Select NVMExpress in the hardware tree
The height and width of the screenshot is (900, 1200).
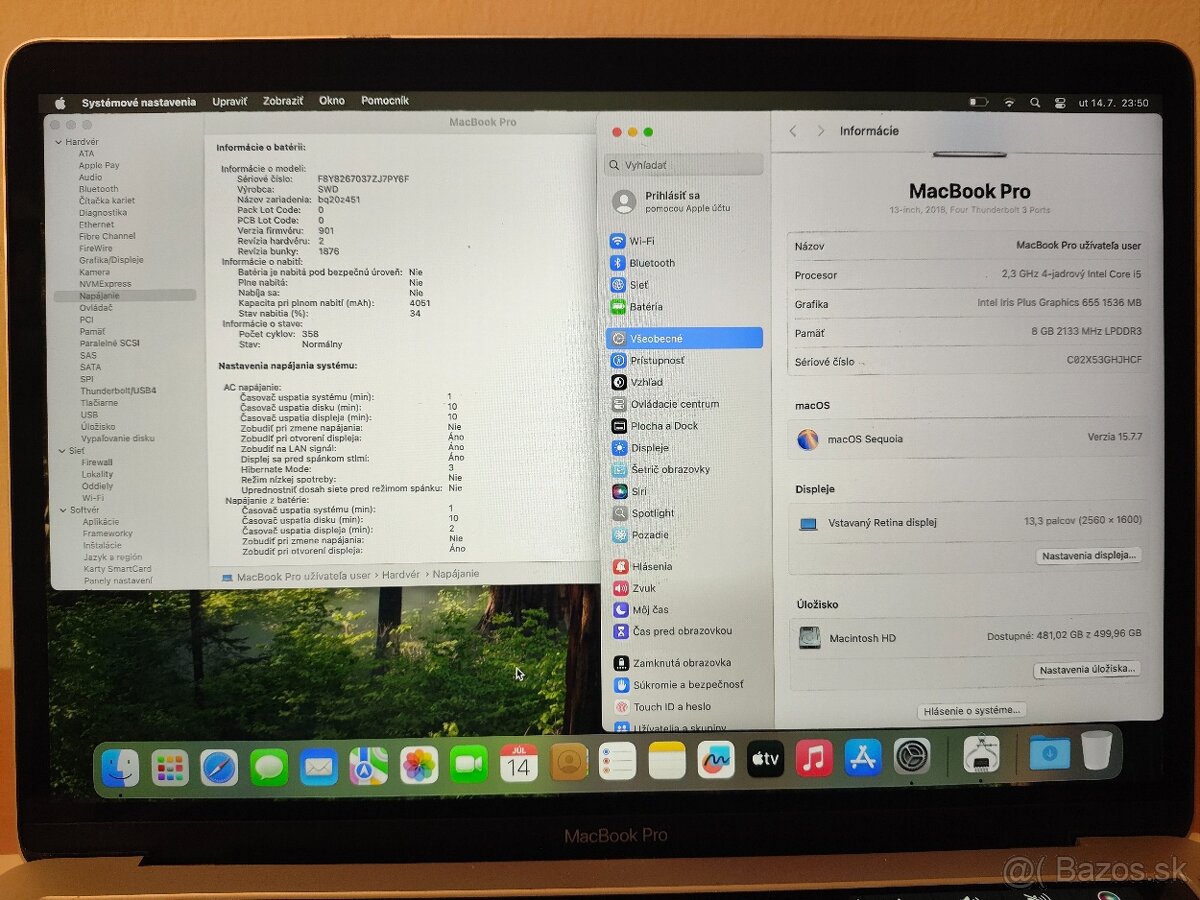[105, 284]
